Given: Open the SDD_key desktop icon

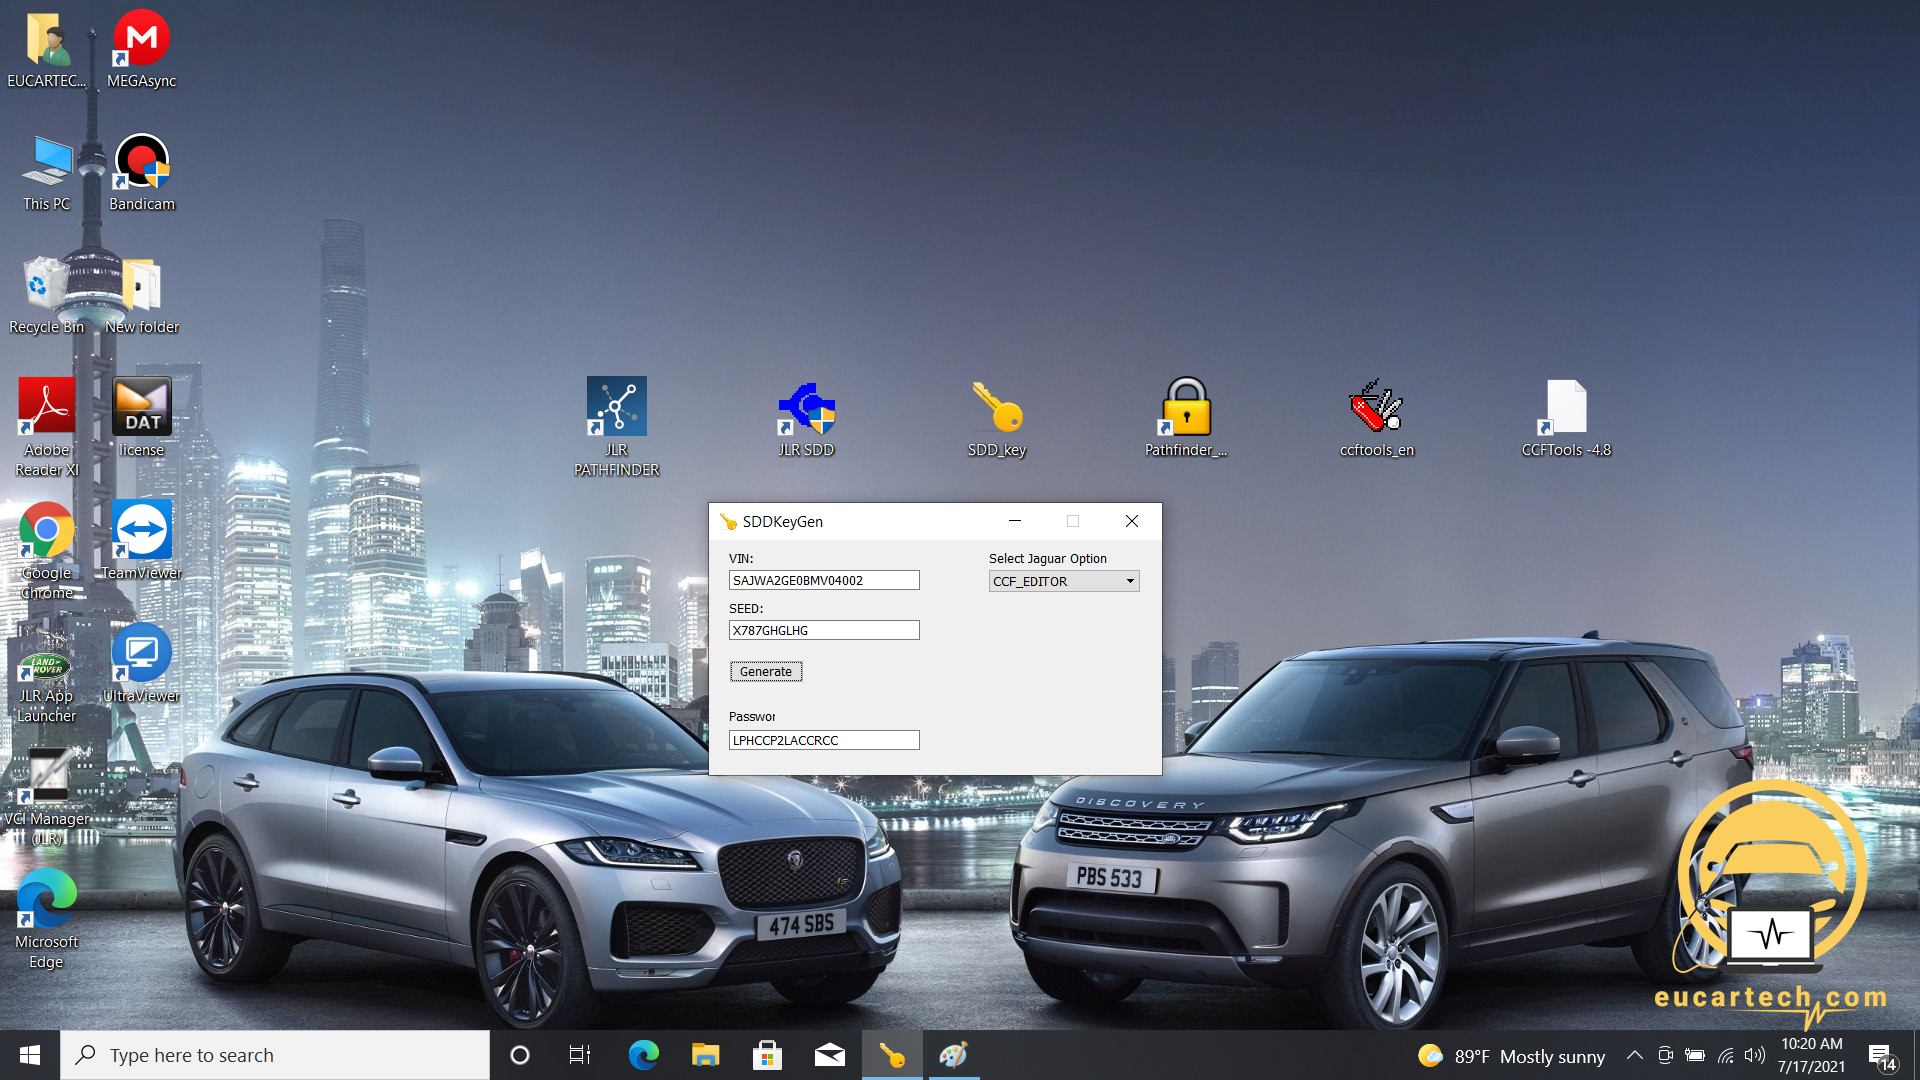Looking at the screenshot, I should [996, 408].
